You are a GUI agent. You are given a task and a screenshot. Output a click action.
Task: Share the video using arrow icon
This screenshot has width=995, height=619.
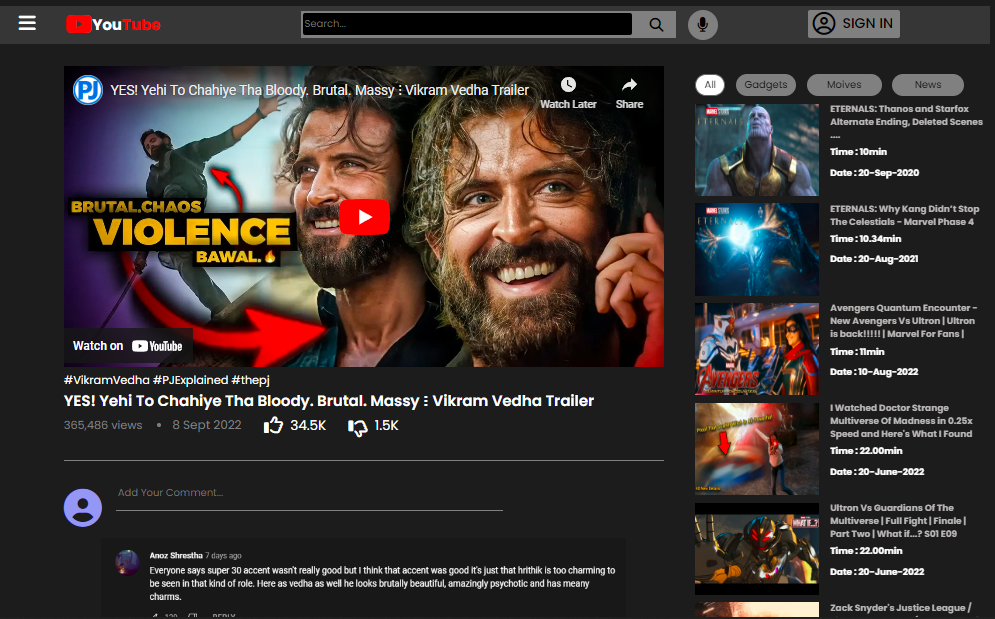tap(629, 85)
